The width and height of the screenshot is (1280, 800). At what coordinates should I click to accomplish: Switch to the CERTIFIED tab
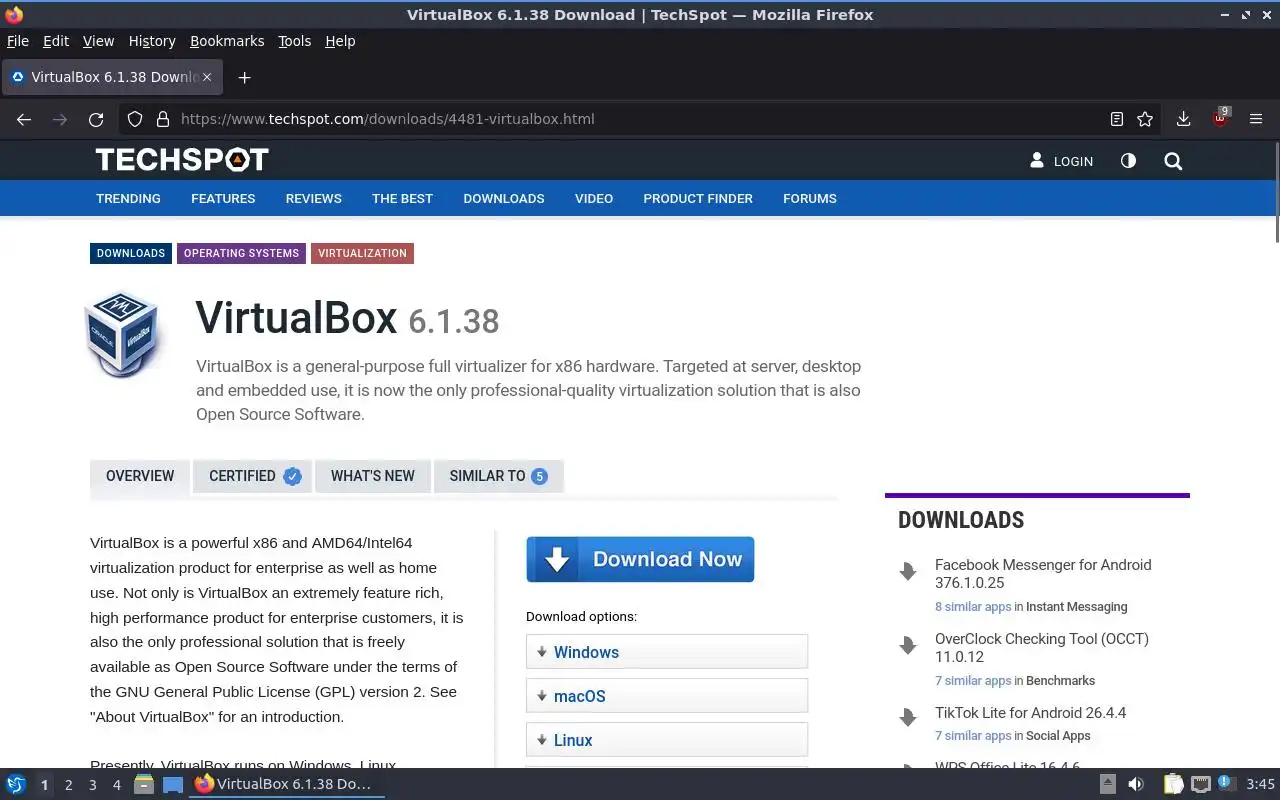tap(253, 476)
